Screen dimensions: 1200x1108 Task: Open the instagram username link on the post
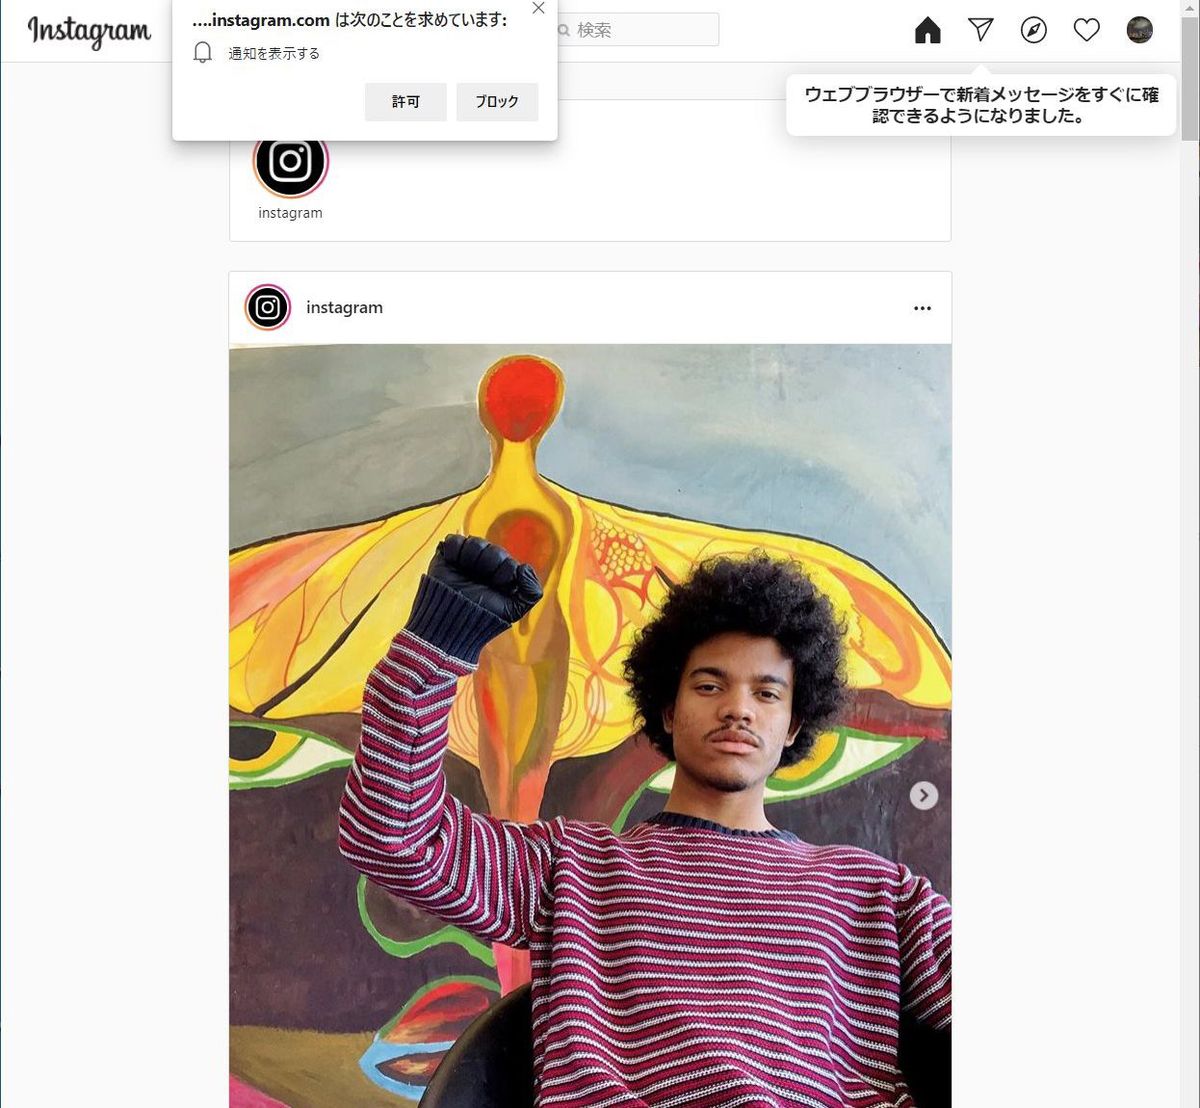tap(344, 308)
